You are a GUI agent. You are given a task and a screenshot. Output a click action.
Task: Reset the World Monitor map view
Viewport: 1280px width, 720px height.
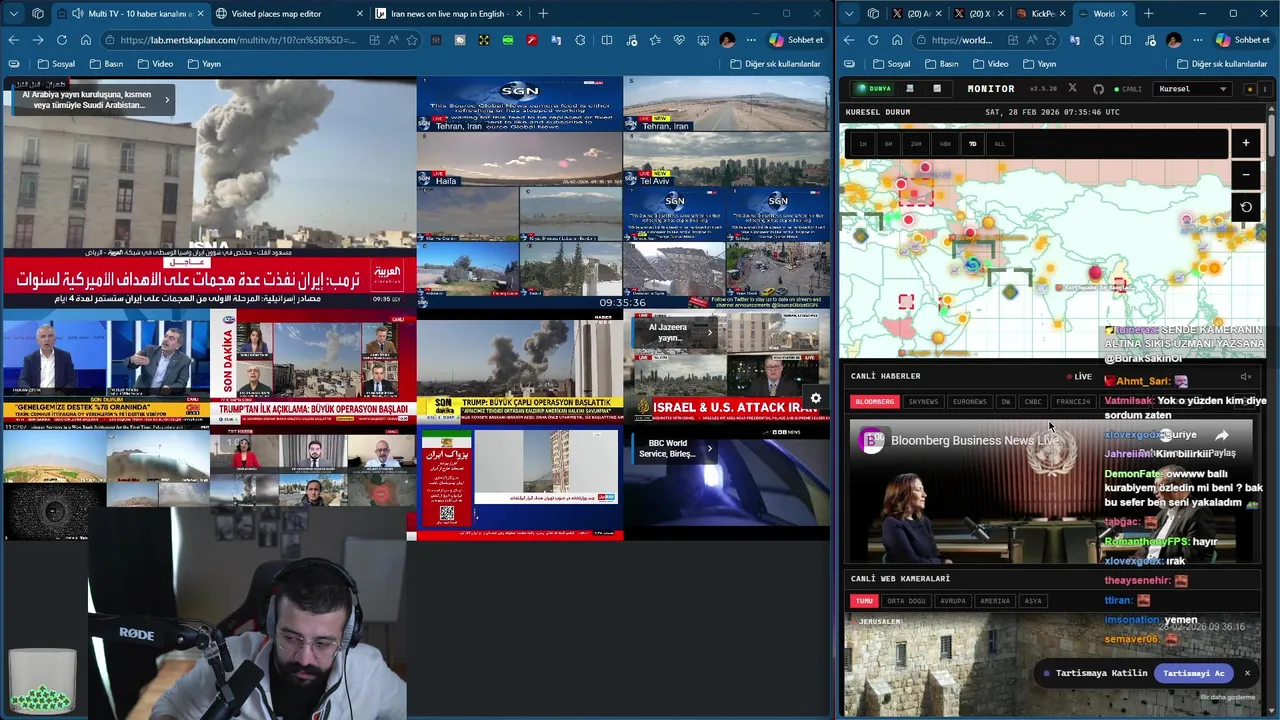pyautogui.click(x=1246, y=207)
